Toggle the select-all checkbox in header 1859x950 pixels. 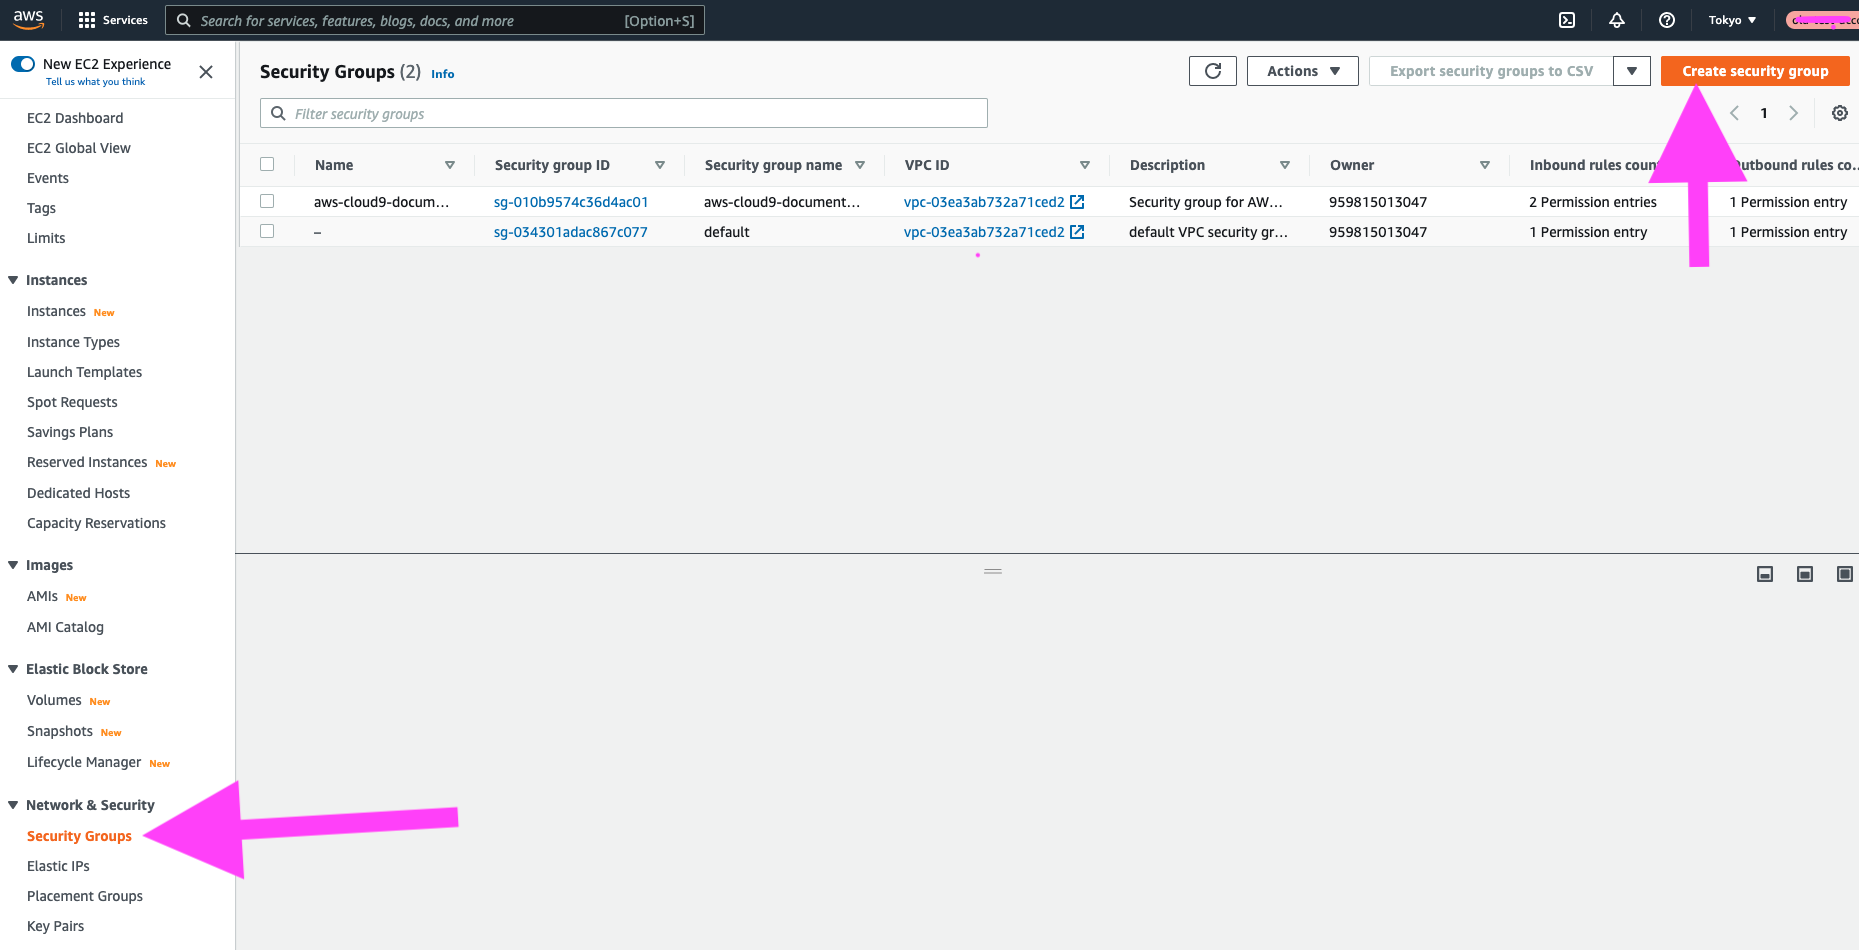pyautogui.click(x=267, y=163)
